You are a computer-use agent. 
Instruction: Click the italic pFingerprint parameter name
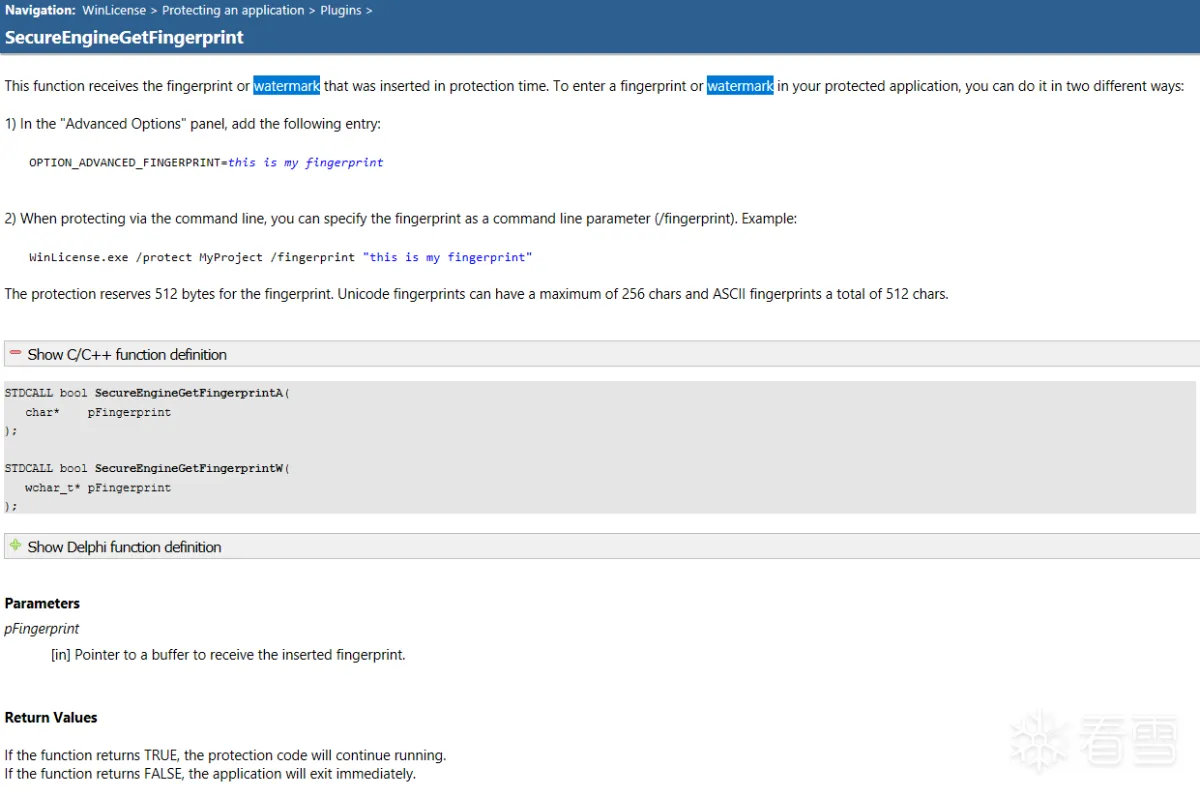42,629
